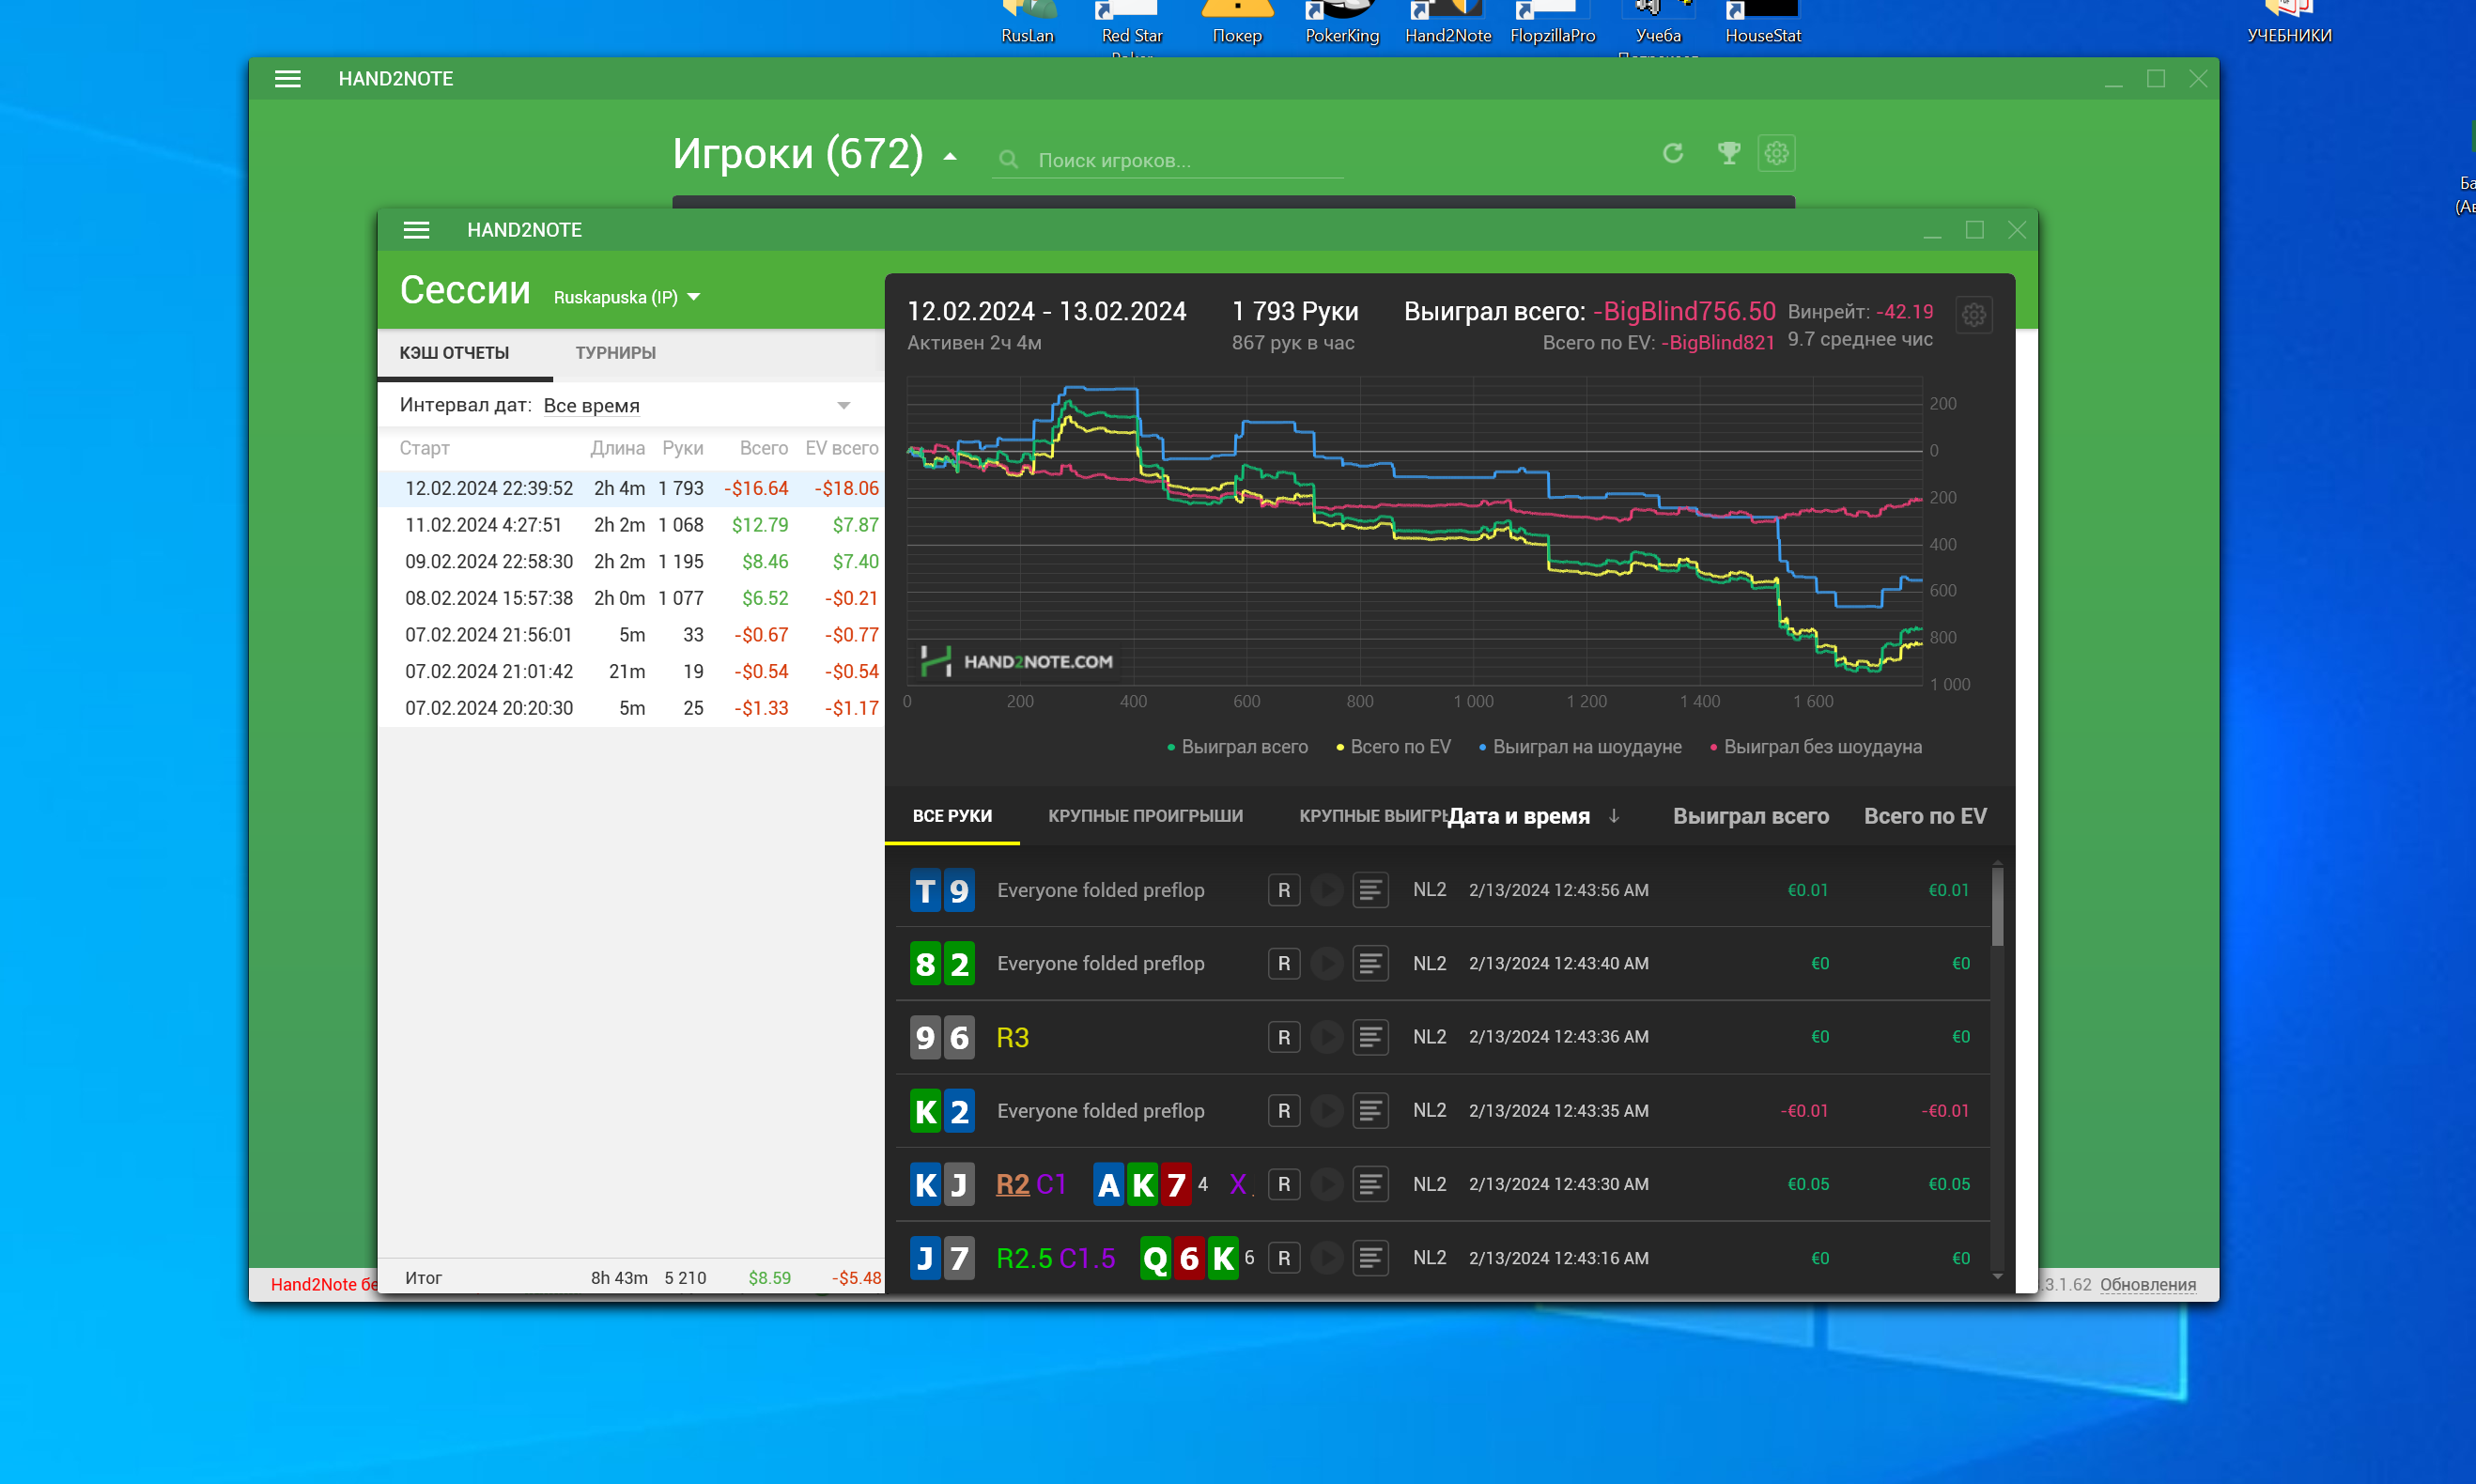Open hand history text icon for T9 hand
The height and width of the screenshot is (1484, 2476).
tap(1370, 890)
